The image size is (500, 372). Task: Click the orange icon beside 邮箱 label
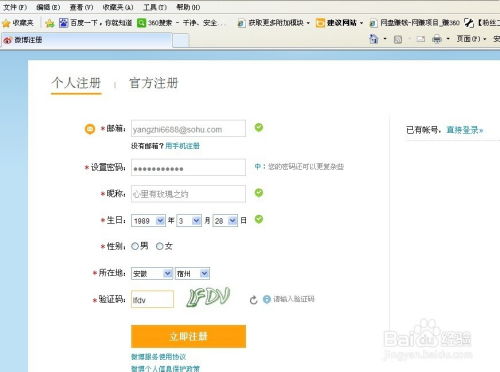(90, 129)
